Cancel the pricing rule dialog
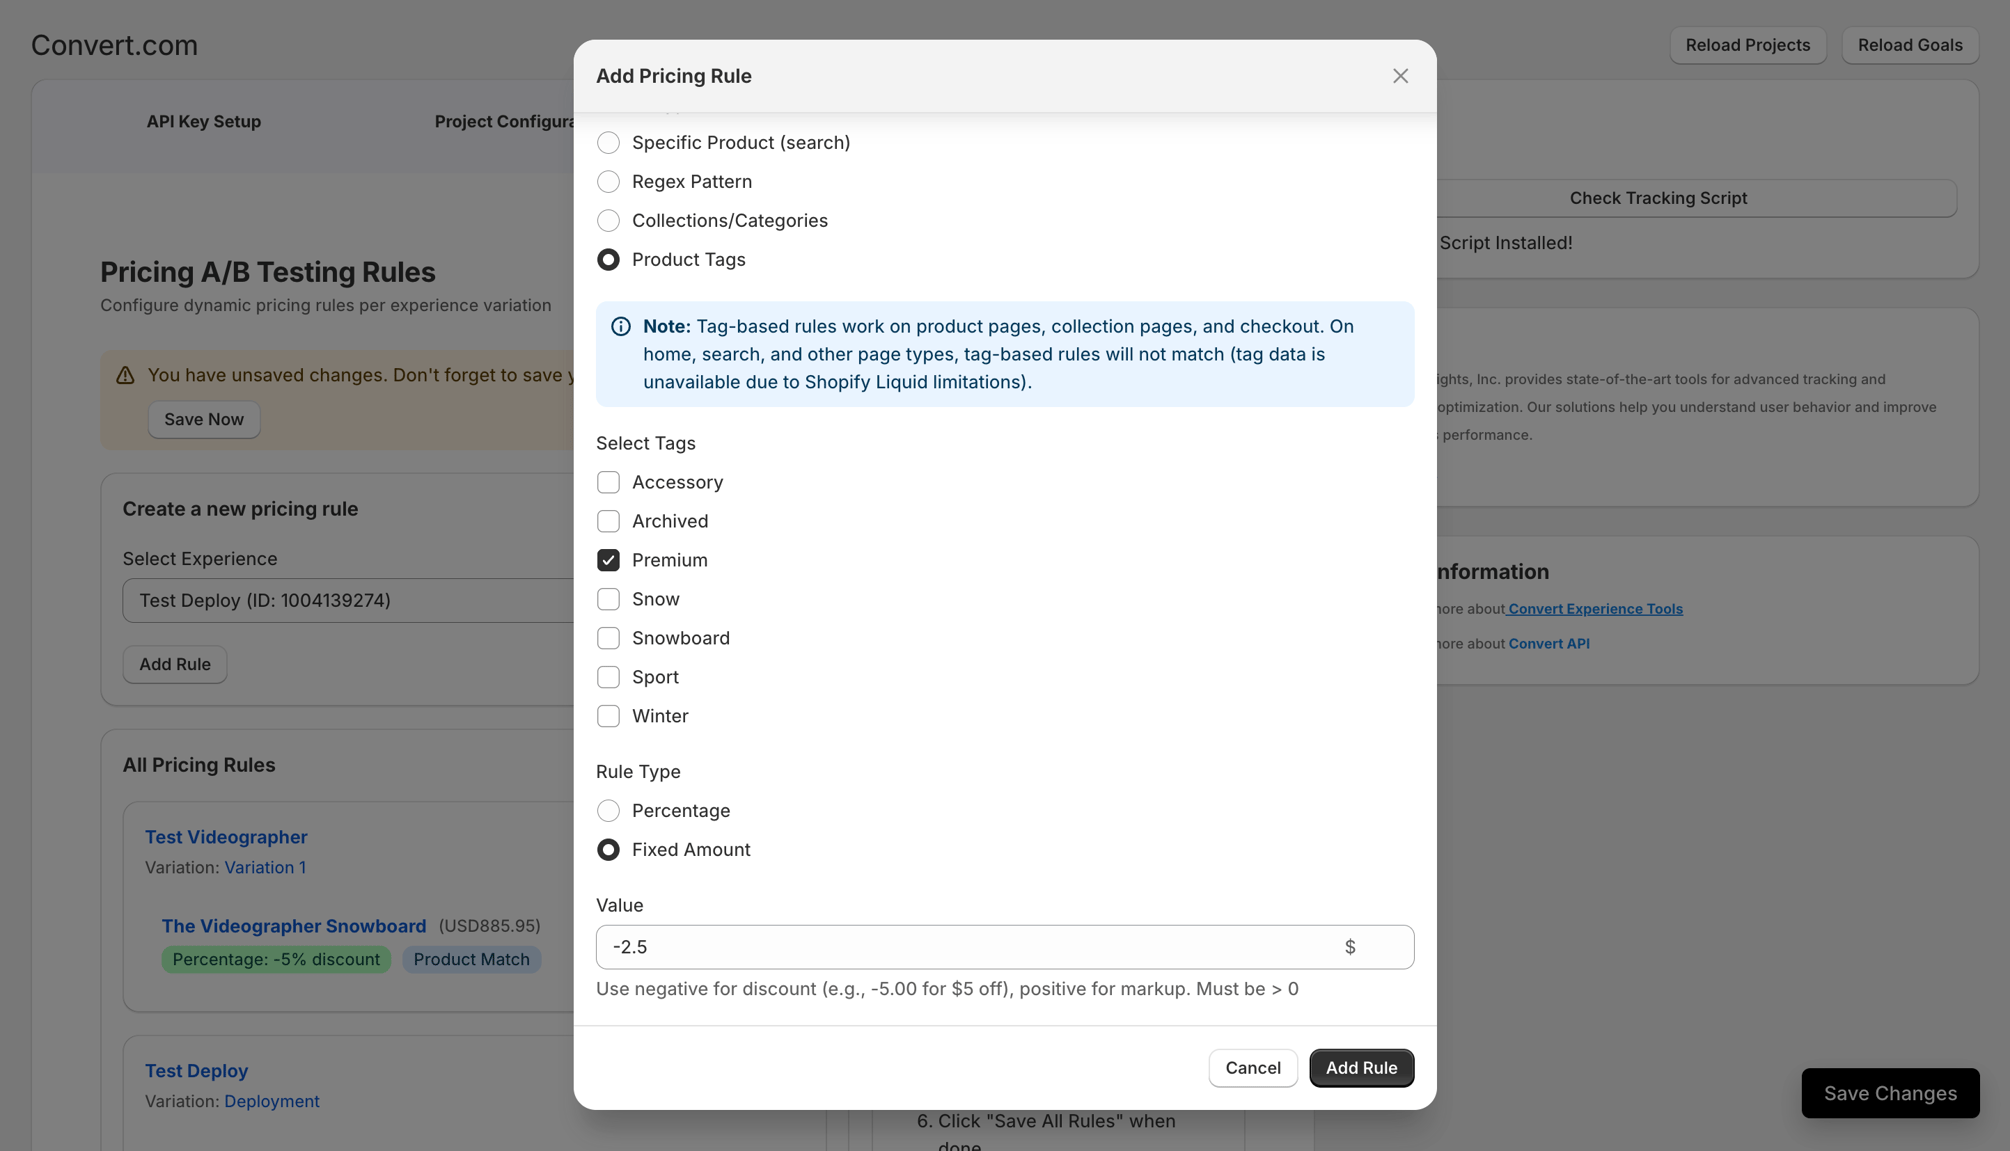The image size is (2010, 1151). coord(1253,1068)
